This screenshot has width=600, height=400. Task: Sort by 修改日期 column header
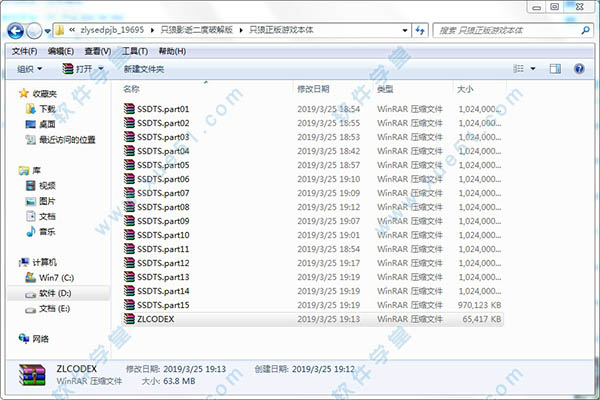(x=313, y=89)
